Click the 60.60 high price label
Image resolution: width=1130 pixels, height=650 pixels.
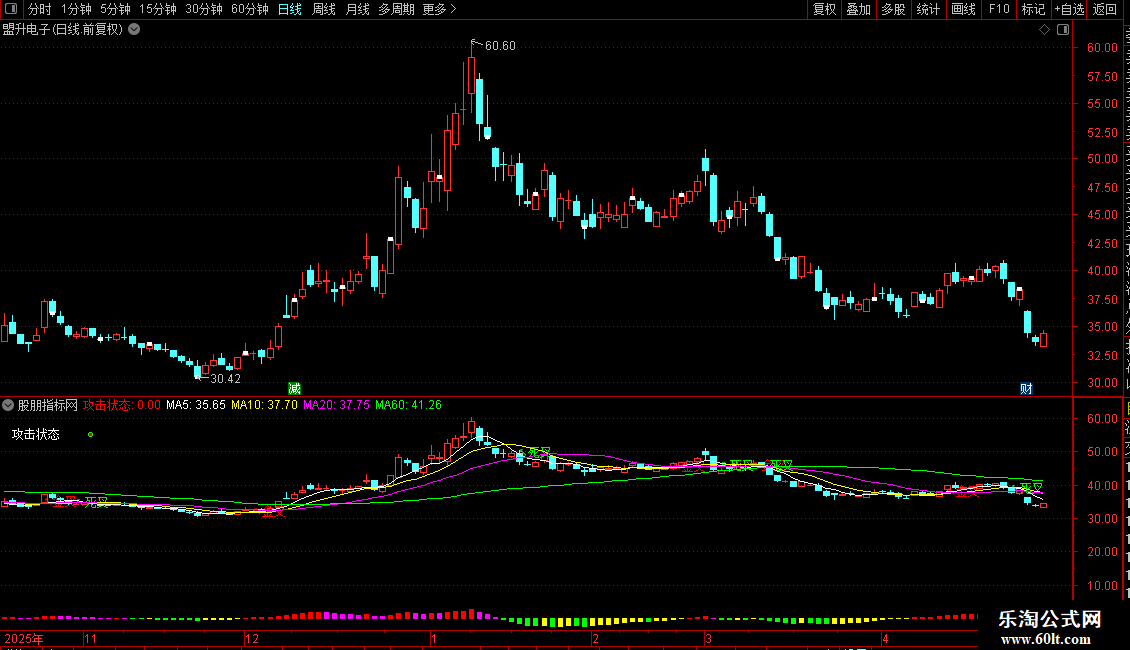(x=500, y=45)
